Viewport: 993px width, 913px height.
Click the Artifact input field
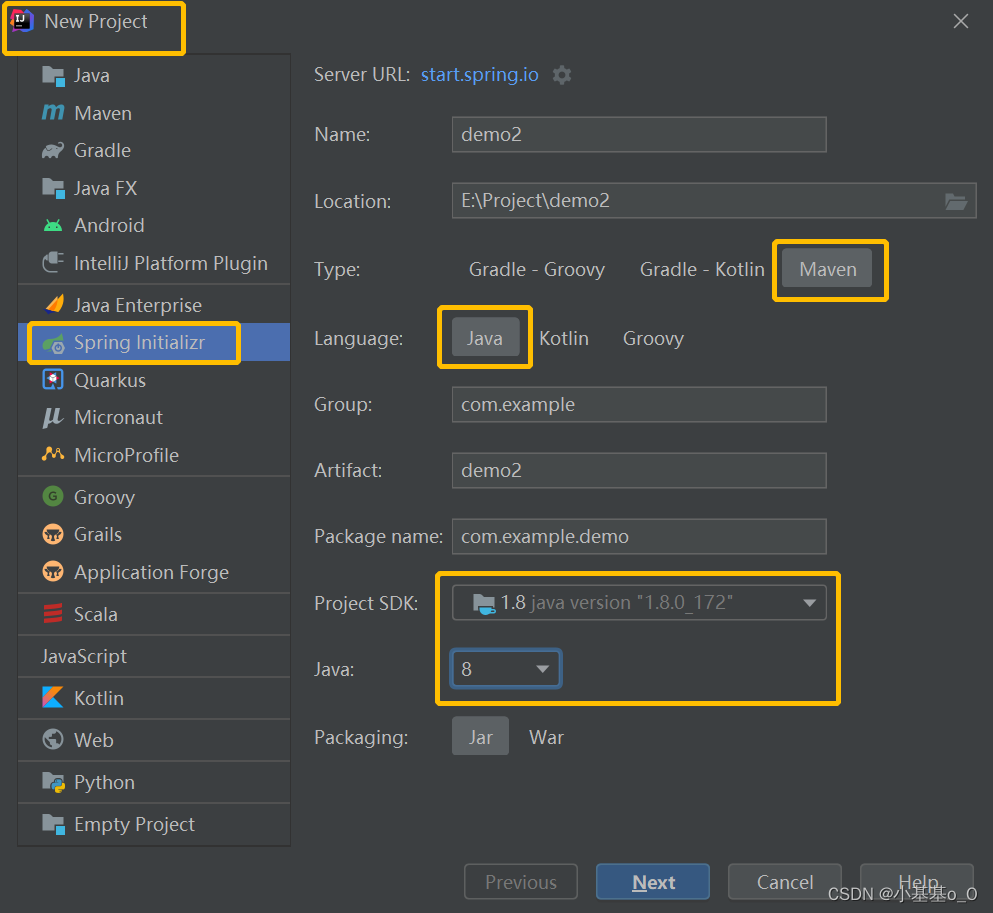click(639, 470)
